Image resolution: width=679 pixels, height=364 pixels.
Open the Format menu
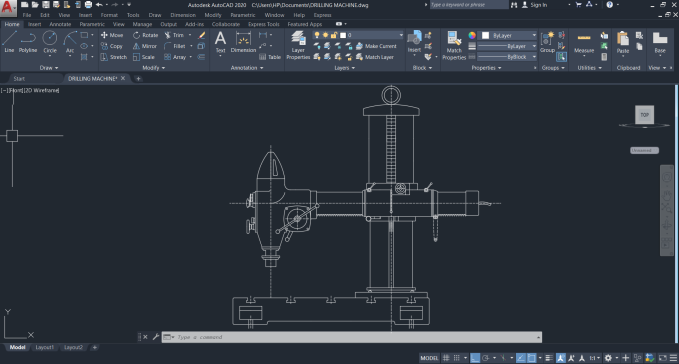click(109, 15)
